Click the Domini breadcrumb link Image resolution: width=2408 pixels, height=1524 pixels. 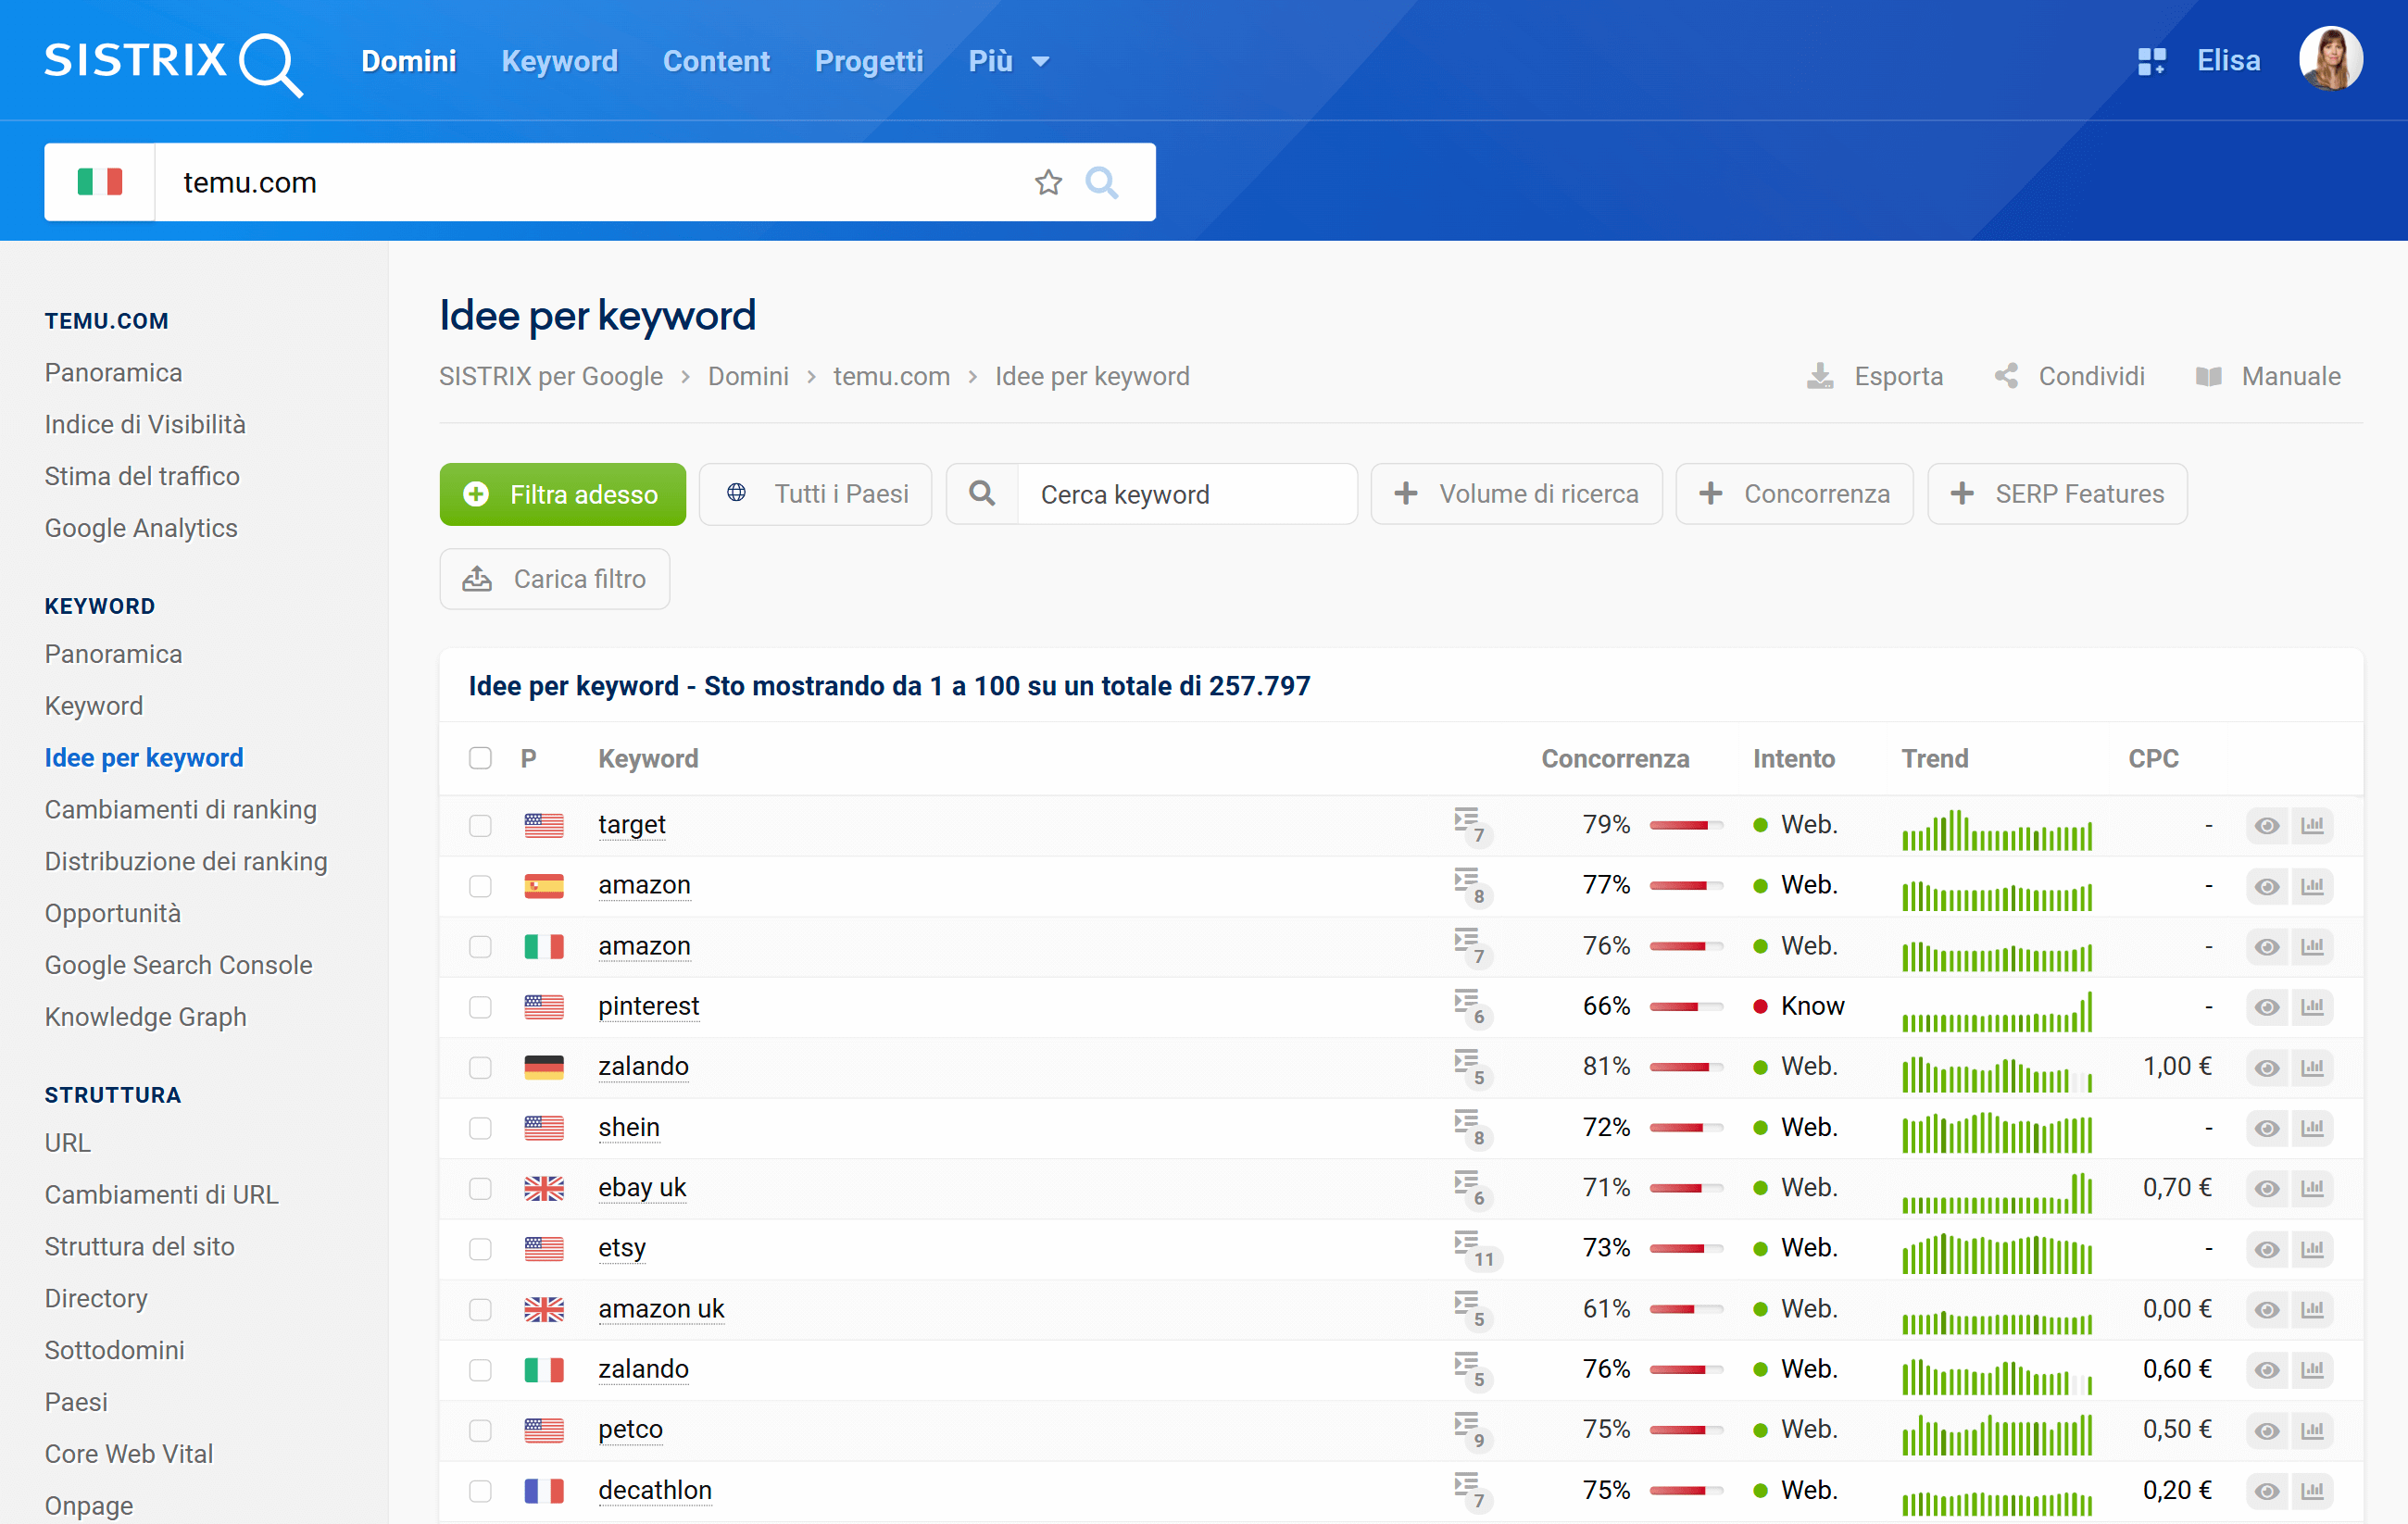(x=748, y=376)
